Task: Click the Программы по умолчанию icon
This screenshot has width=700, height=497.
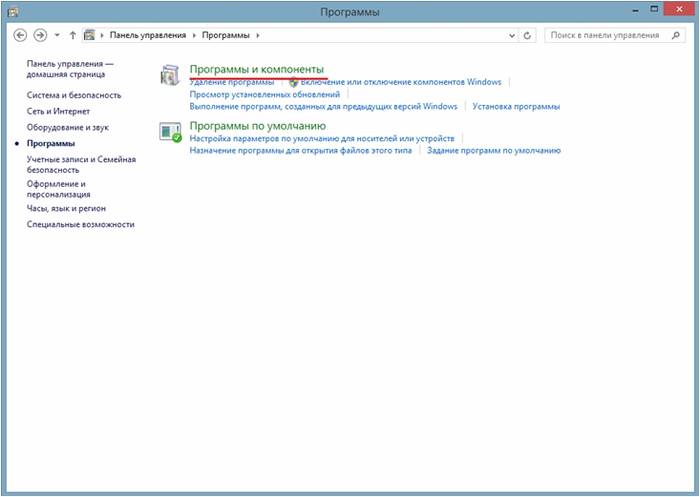Action: point(170,132)
